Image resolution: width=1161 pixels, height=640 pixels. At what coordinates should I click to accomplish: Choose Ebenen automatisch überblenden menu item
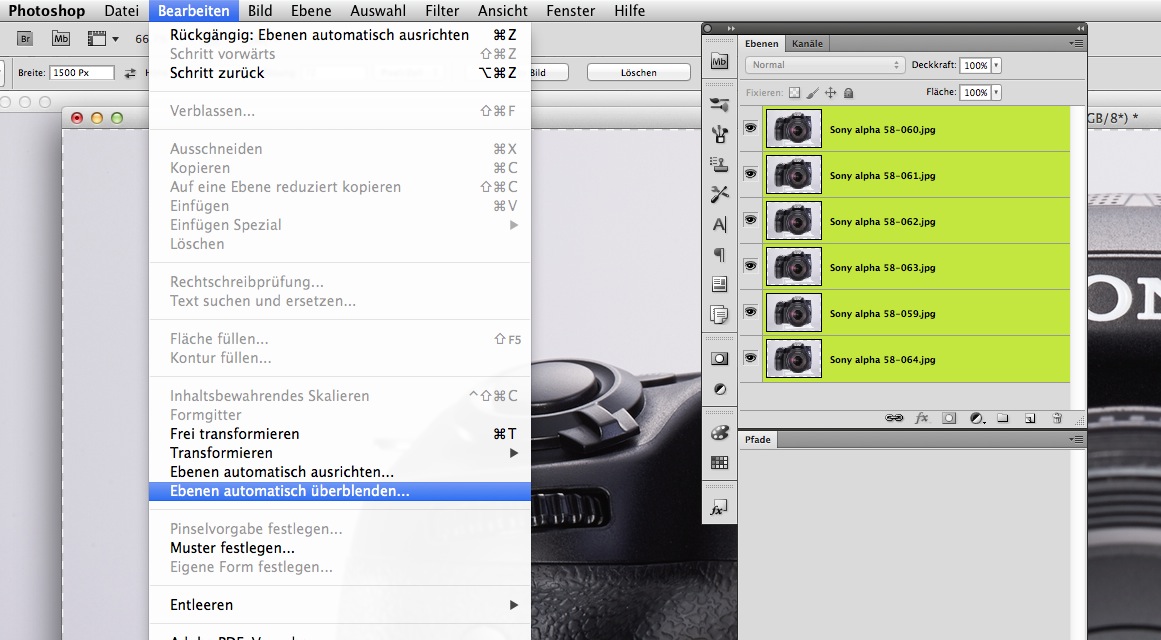290,491
